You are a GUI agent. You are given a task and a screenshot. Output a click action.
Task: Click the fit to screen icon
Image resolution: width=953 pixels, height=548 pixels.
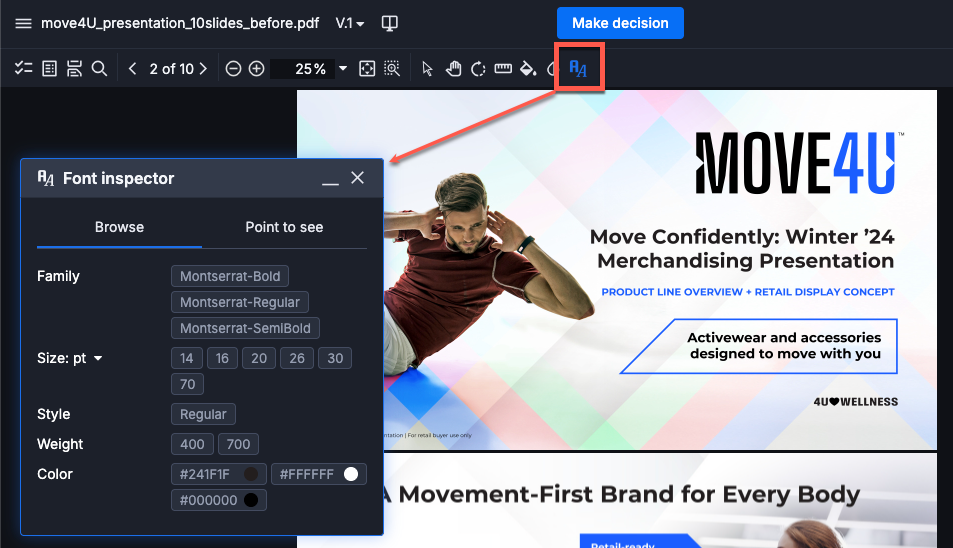click(367, 69)
